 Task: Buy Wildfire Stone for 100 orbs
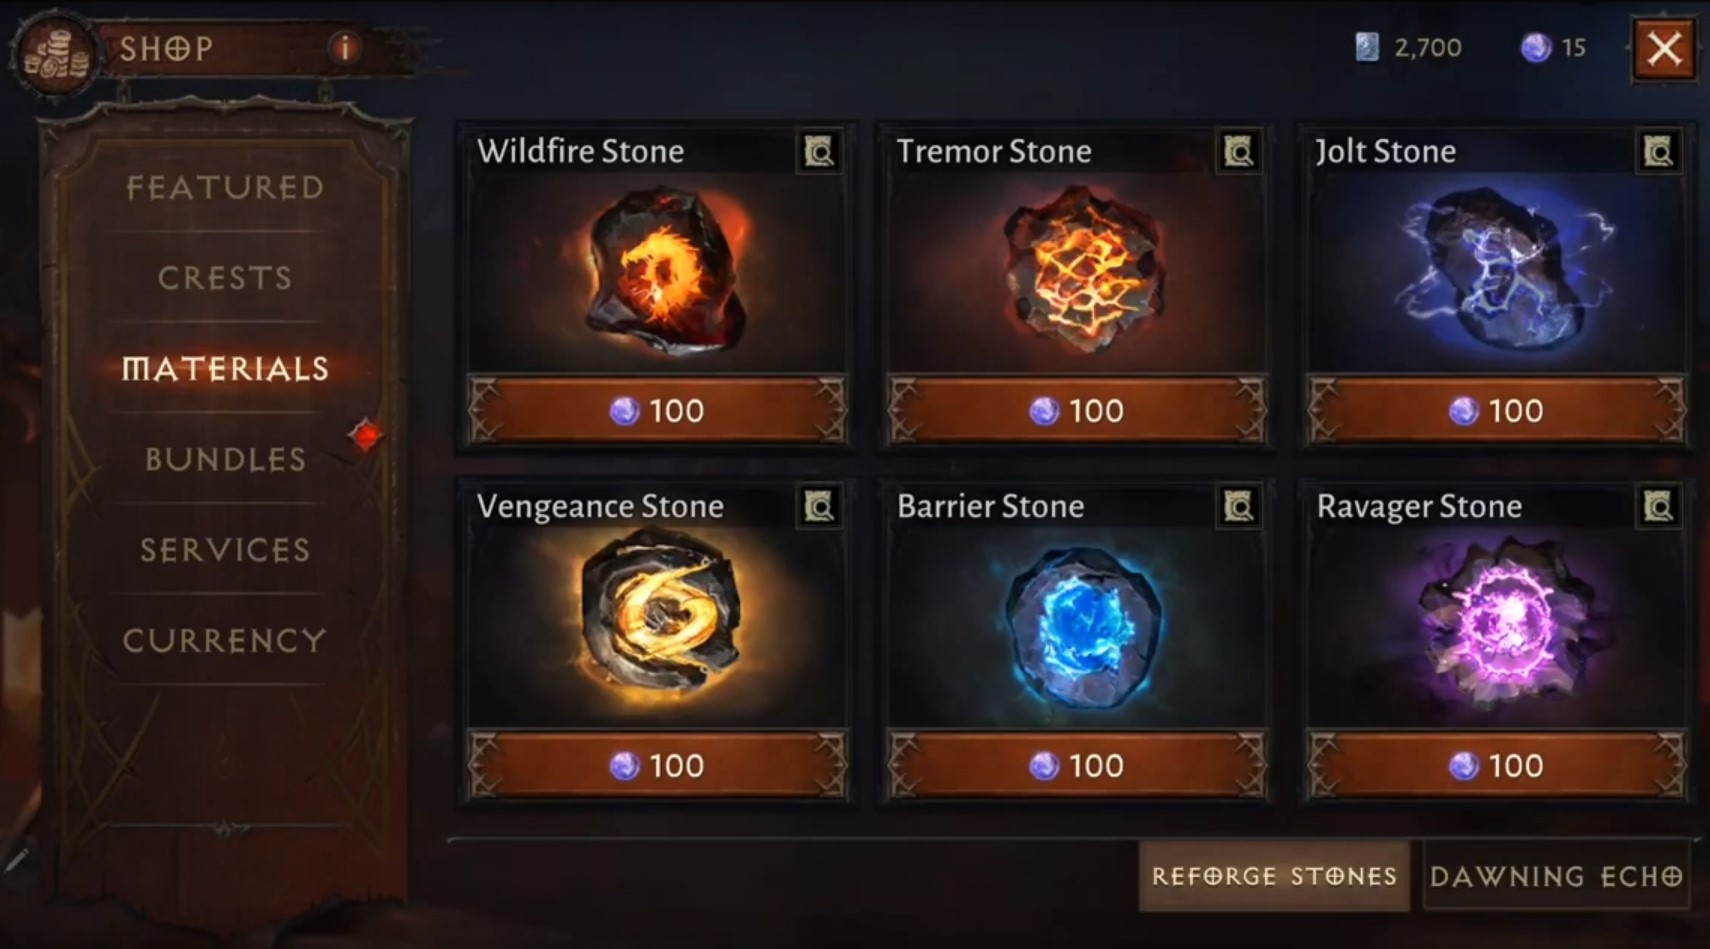coord(658,410)
